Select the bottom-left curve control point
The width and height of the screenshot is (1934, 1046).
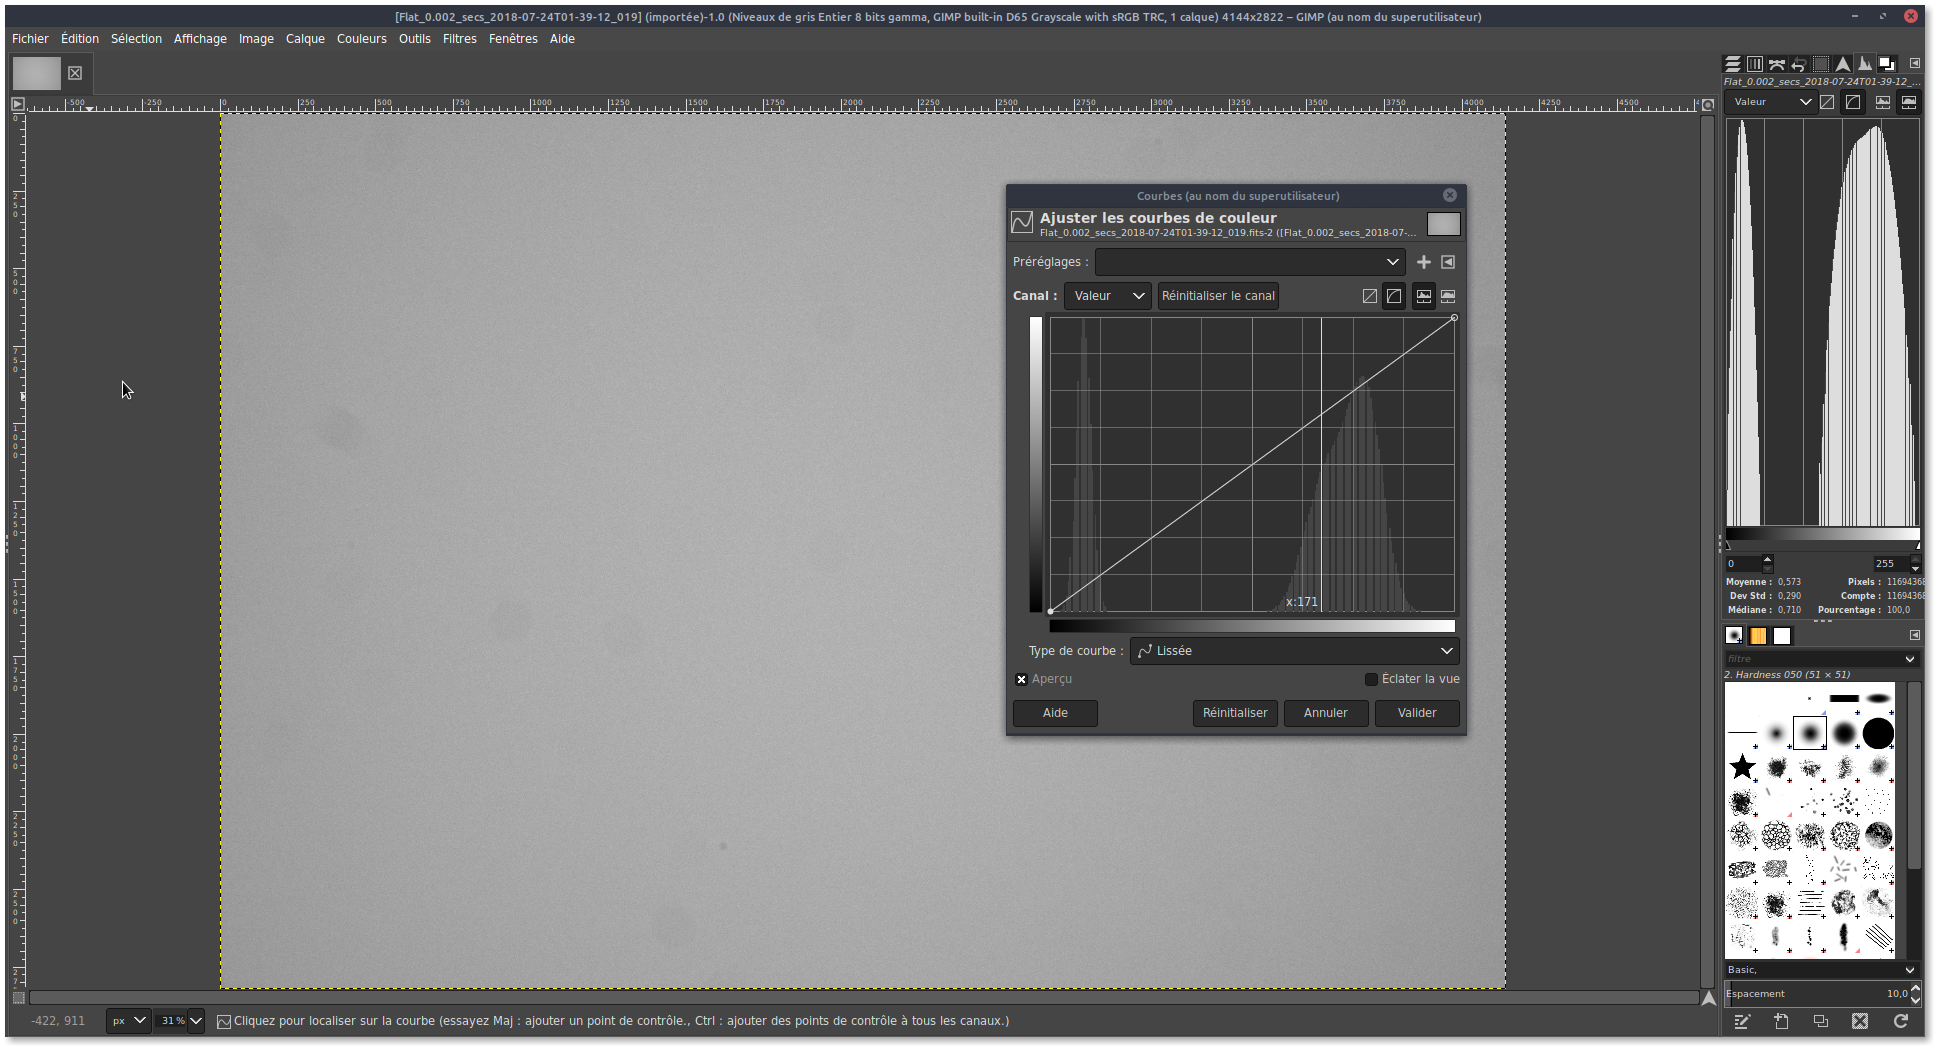pyautogui.click(x=1050, y=611)
